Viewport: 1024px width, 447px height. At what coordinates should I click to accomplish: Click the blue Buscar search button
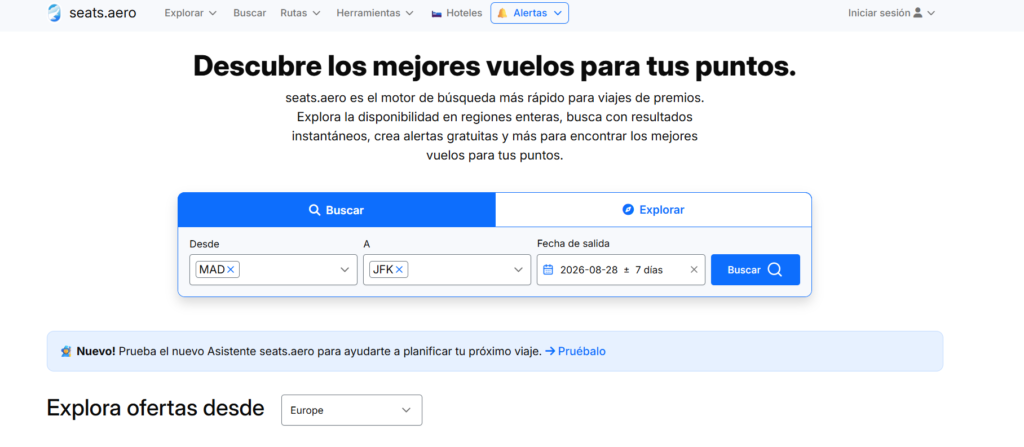(x=755, y=270)
